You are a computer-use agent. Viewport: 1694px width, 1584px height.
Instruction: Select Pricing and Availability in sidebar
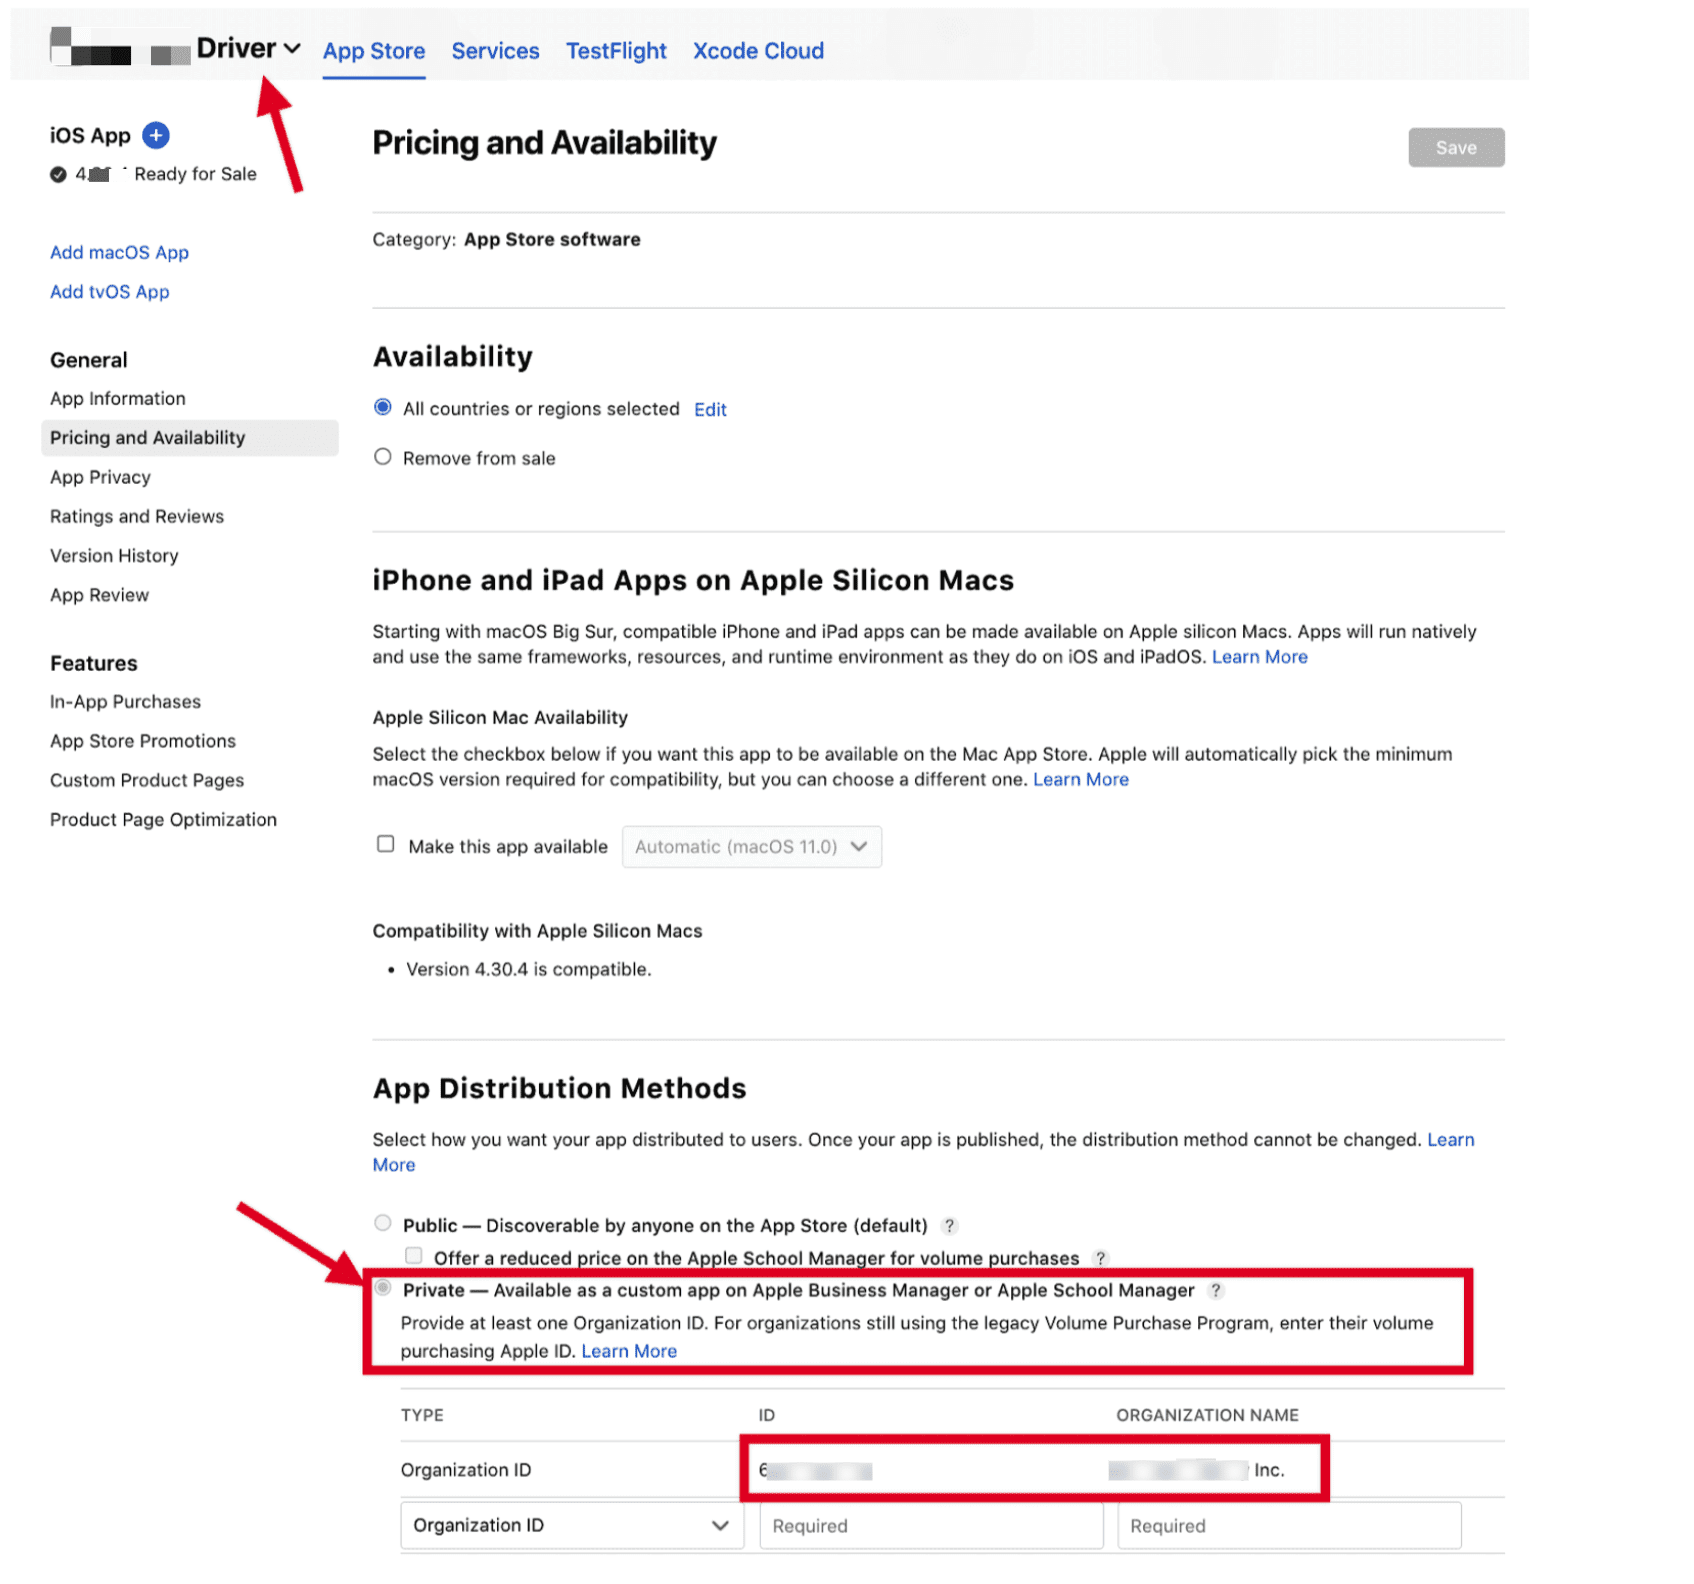[190, 438]
